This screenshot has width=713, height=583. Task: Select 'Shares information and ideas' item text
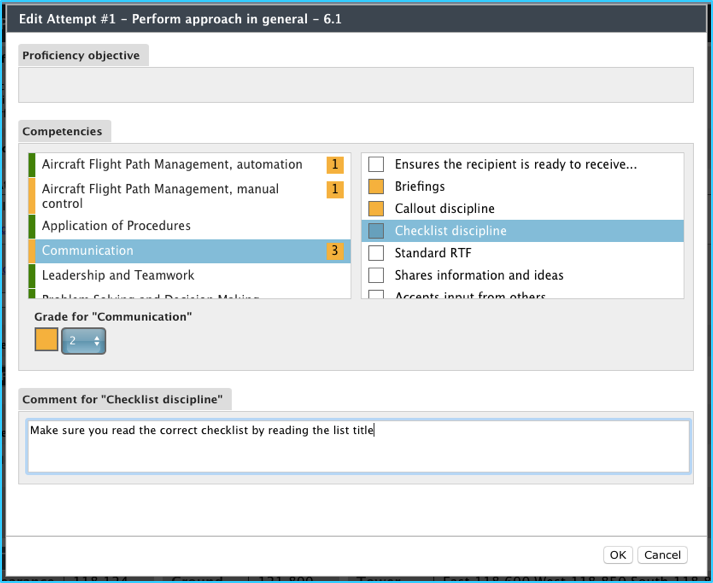479,275
